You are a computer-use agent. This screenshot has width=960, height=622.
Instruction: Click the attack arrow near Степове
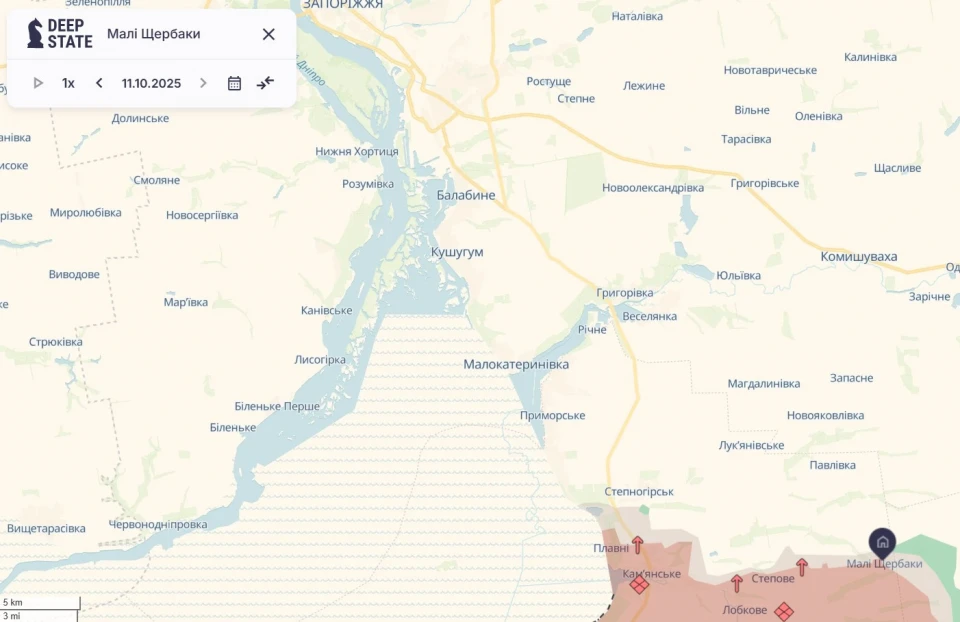coord(801,567)
